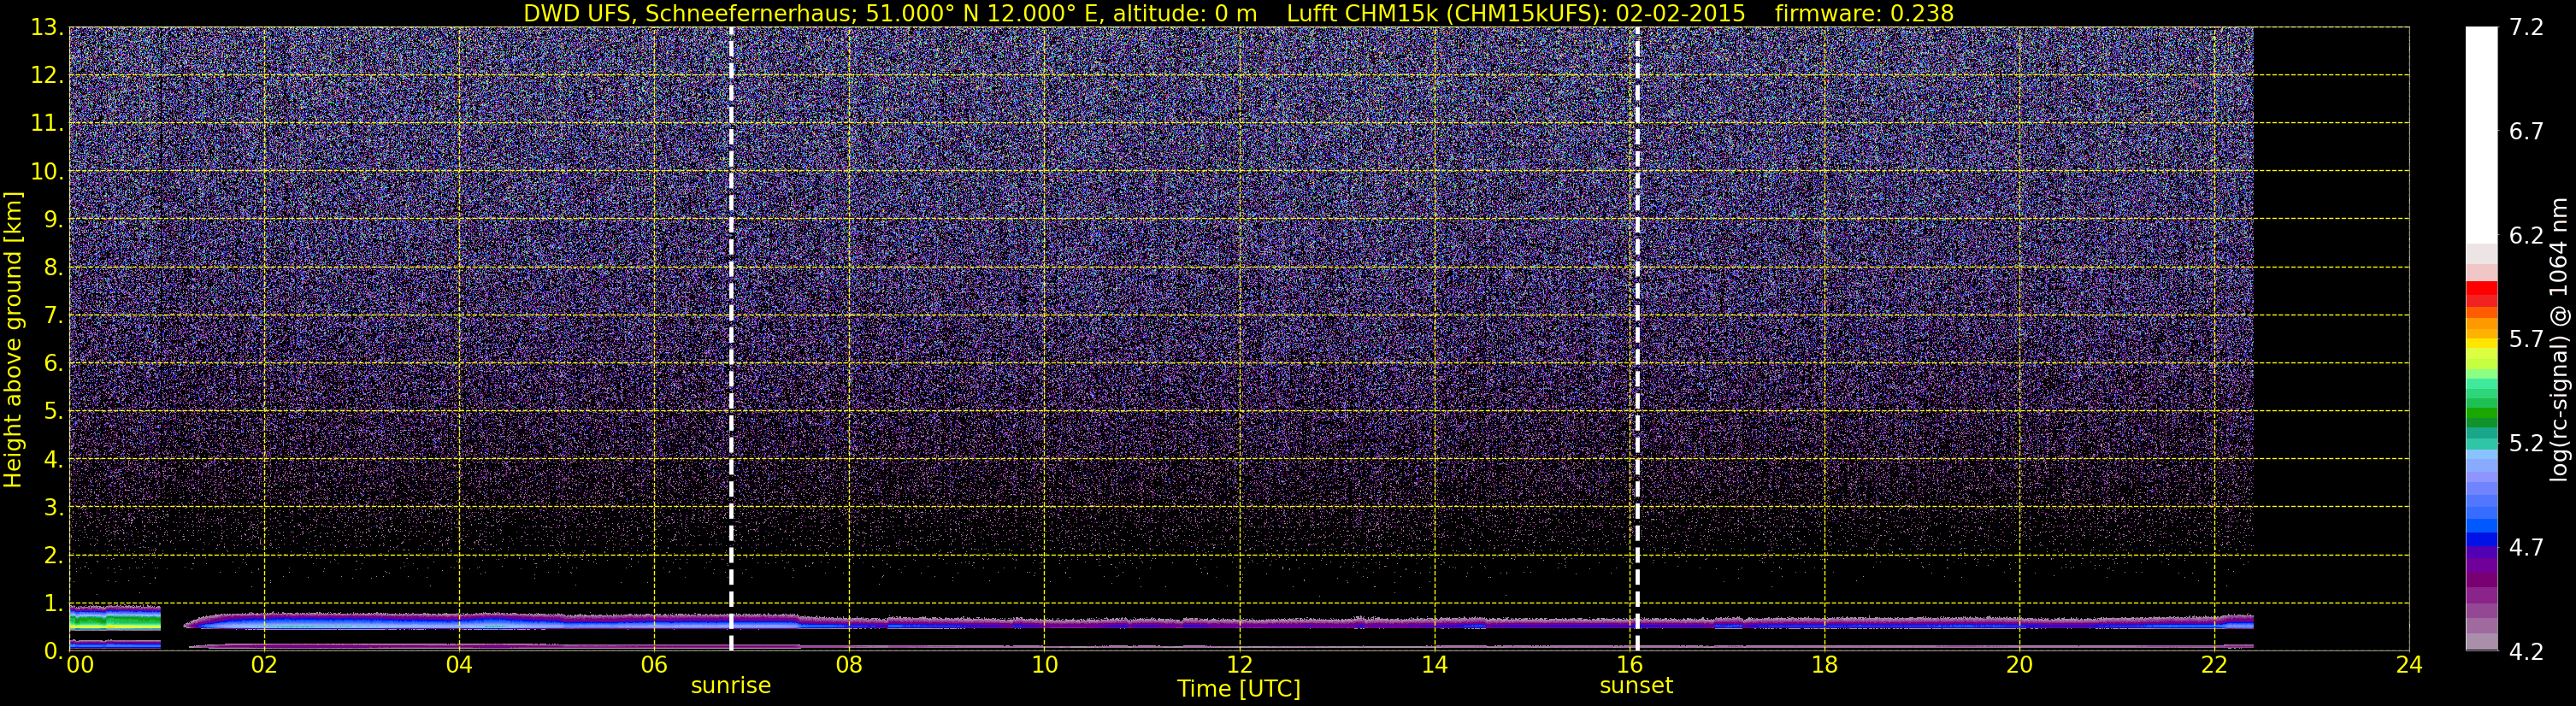Click the height axis tick '8.'
The image size is (2576, 706).
(x=53, y=268)
